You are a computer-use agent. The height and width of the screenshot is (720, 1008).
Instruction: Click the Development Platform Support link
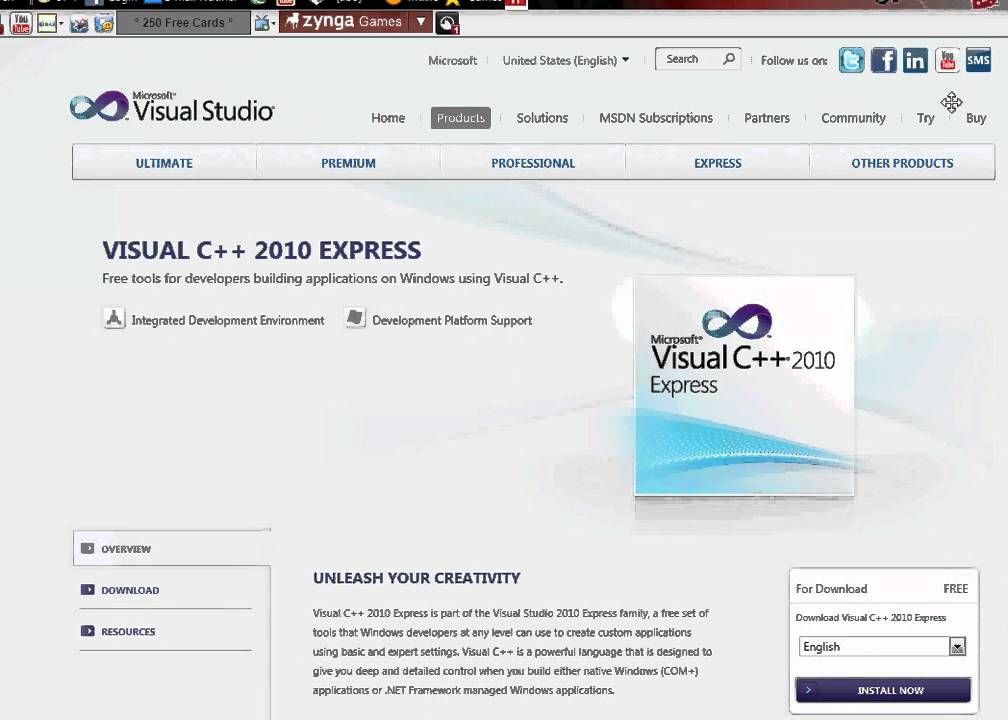452,320
